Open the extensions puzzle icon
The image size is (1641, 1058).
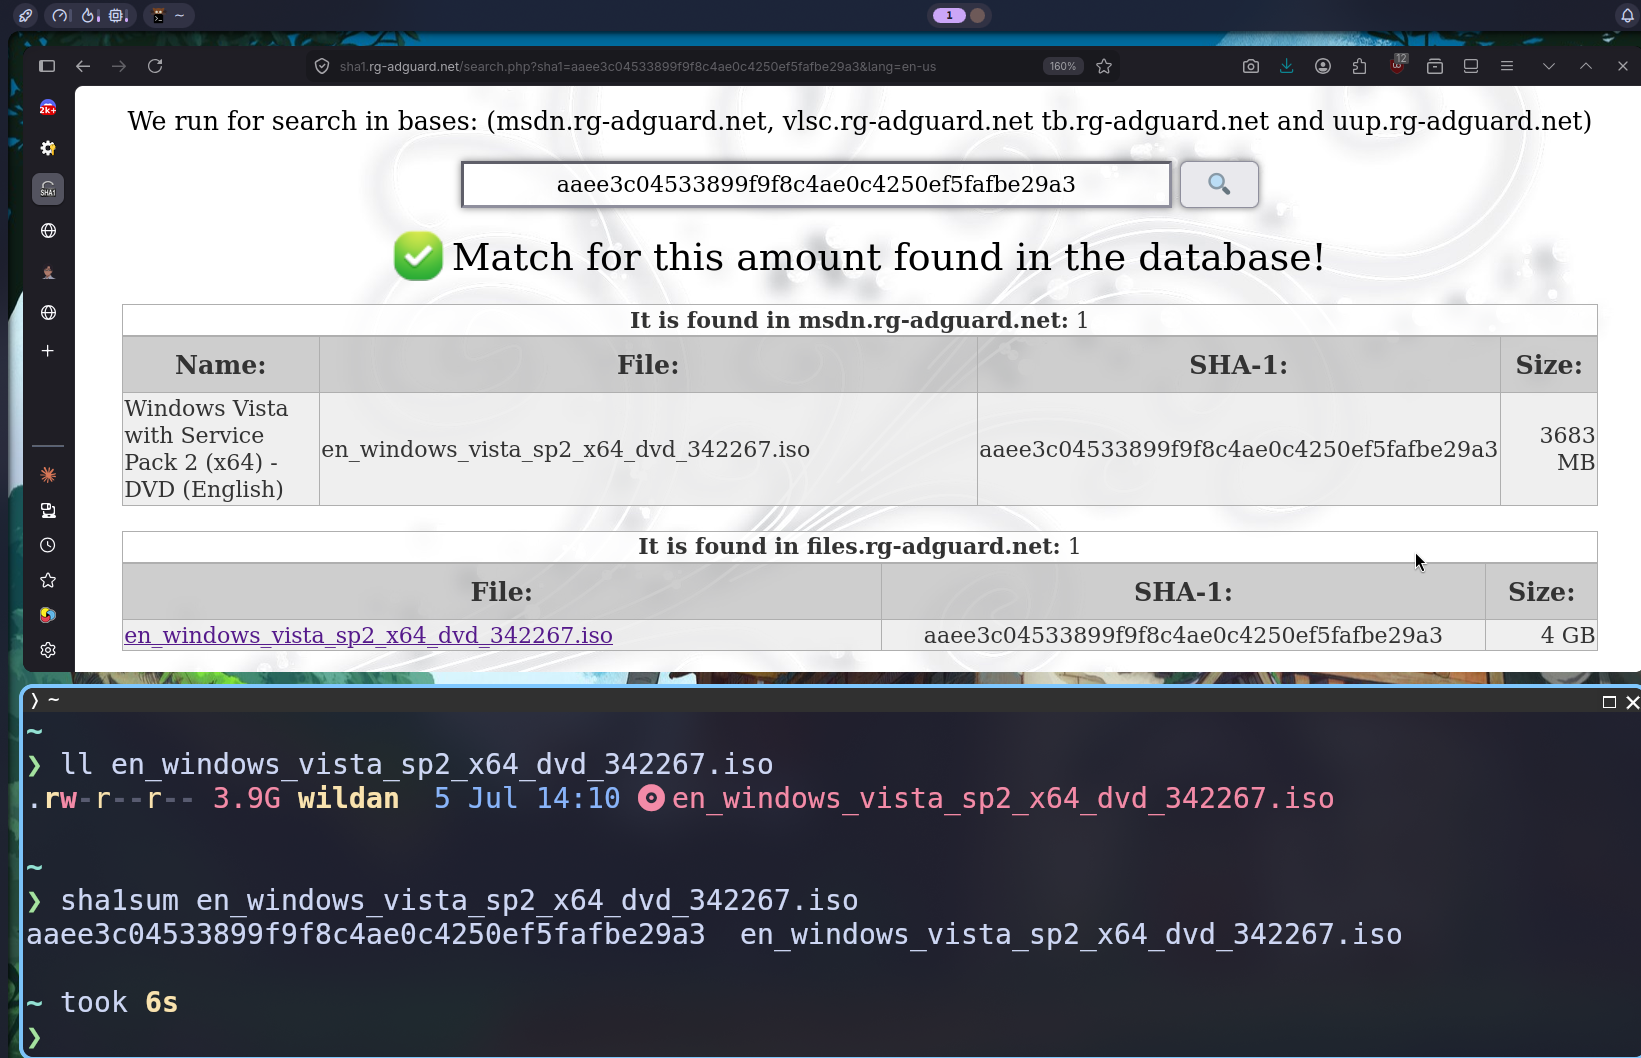coord(1359,66)
